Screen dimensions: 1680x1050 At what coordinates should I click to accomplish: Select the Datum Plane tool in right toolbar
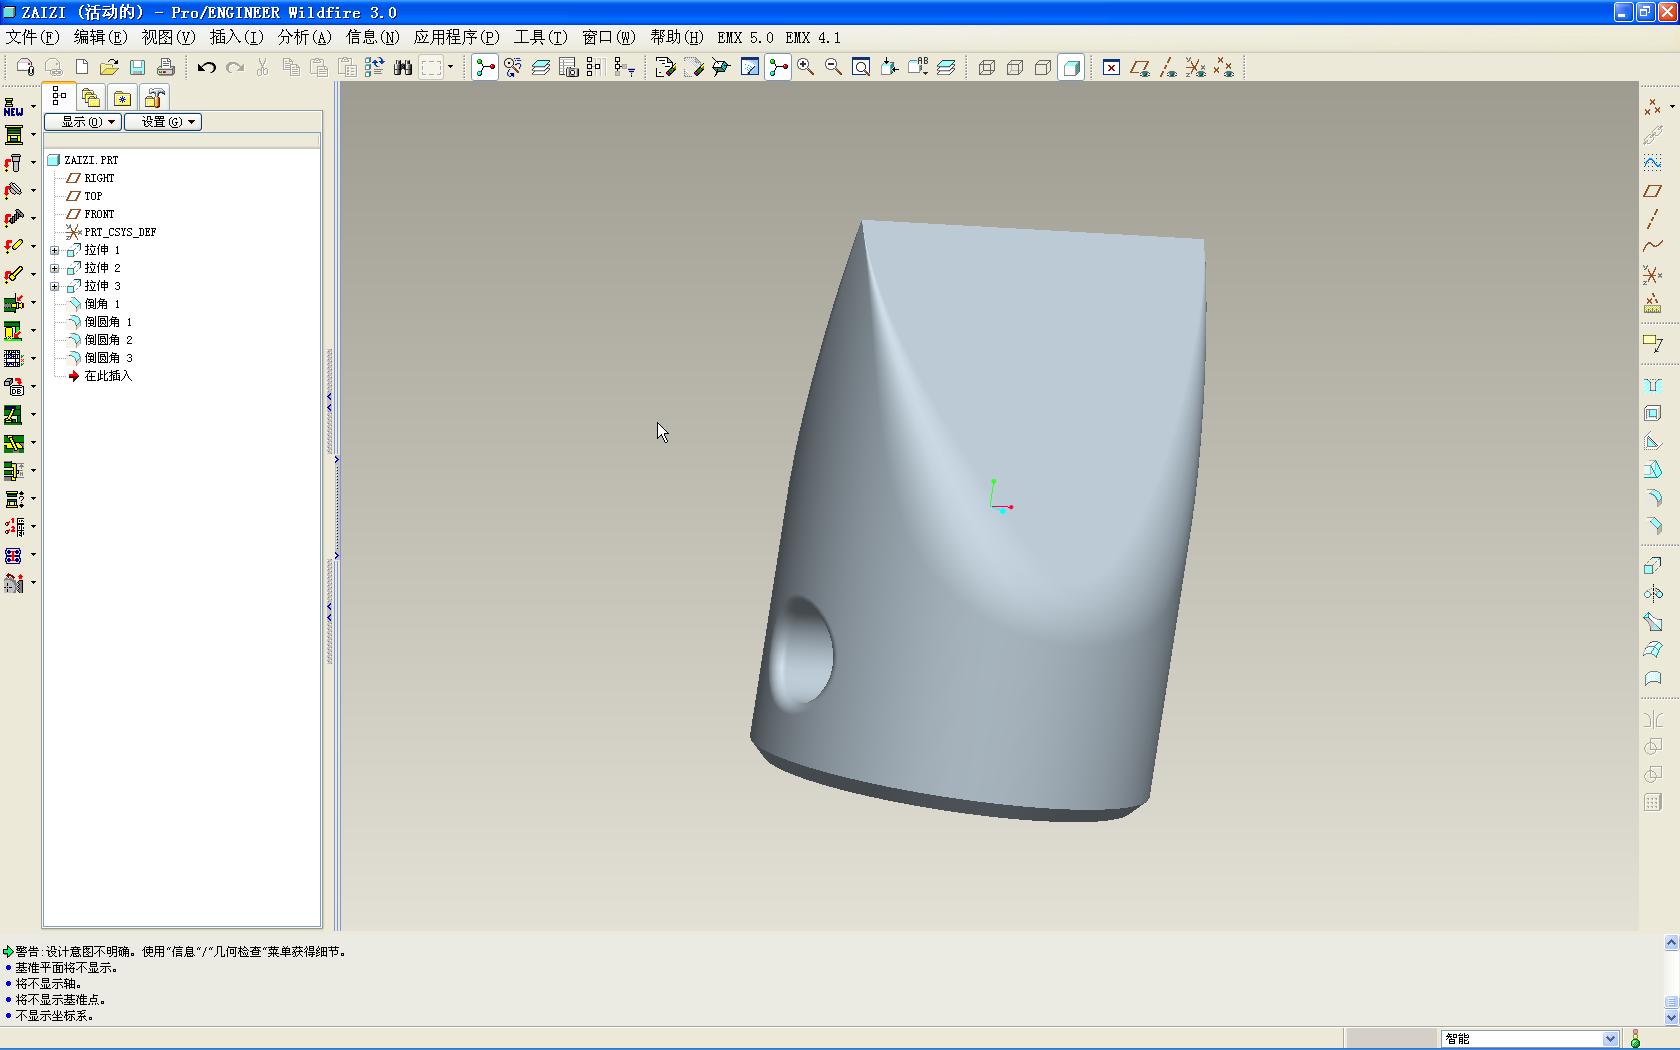point(1653,191)
